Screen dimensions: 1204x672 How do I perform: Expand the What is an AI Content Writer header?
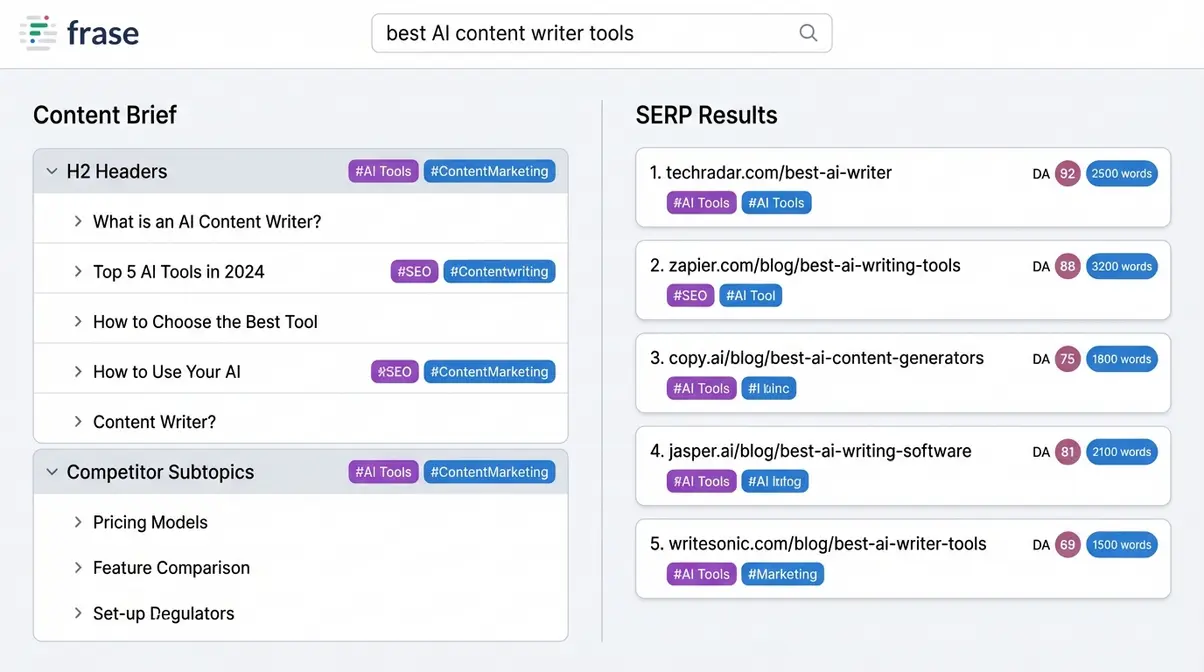pyautogui.click(x=79, y=221)
